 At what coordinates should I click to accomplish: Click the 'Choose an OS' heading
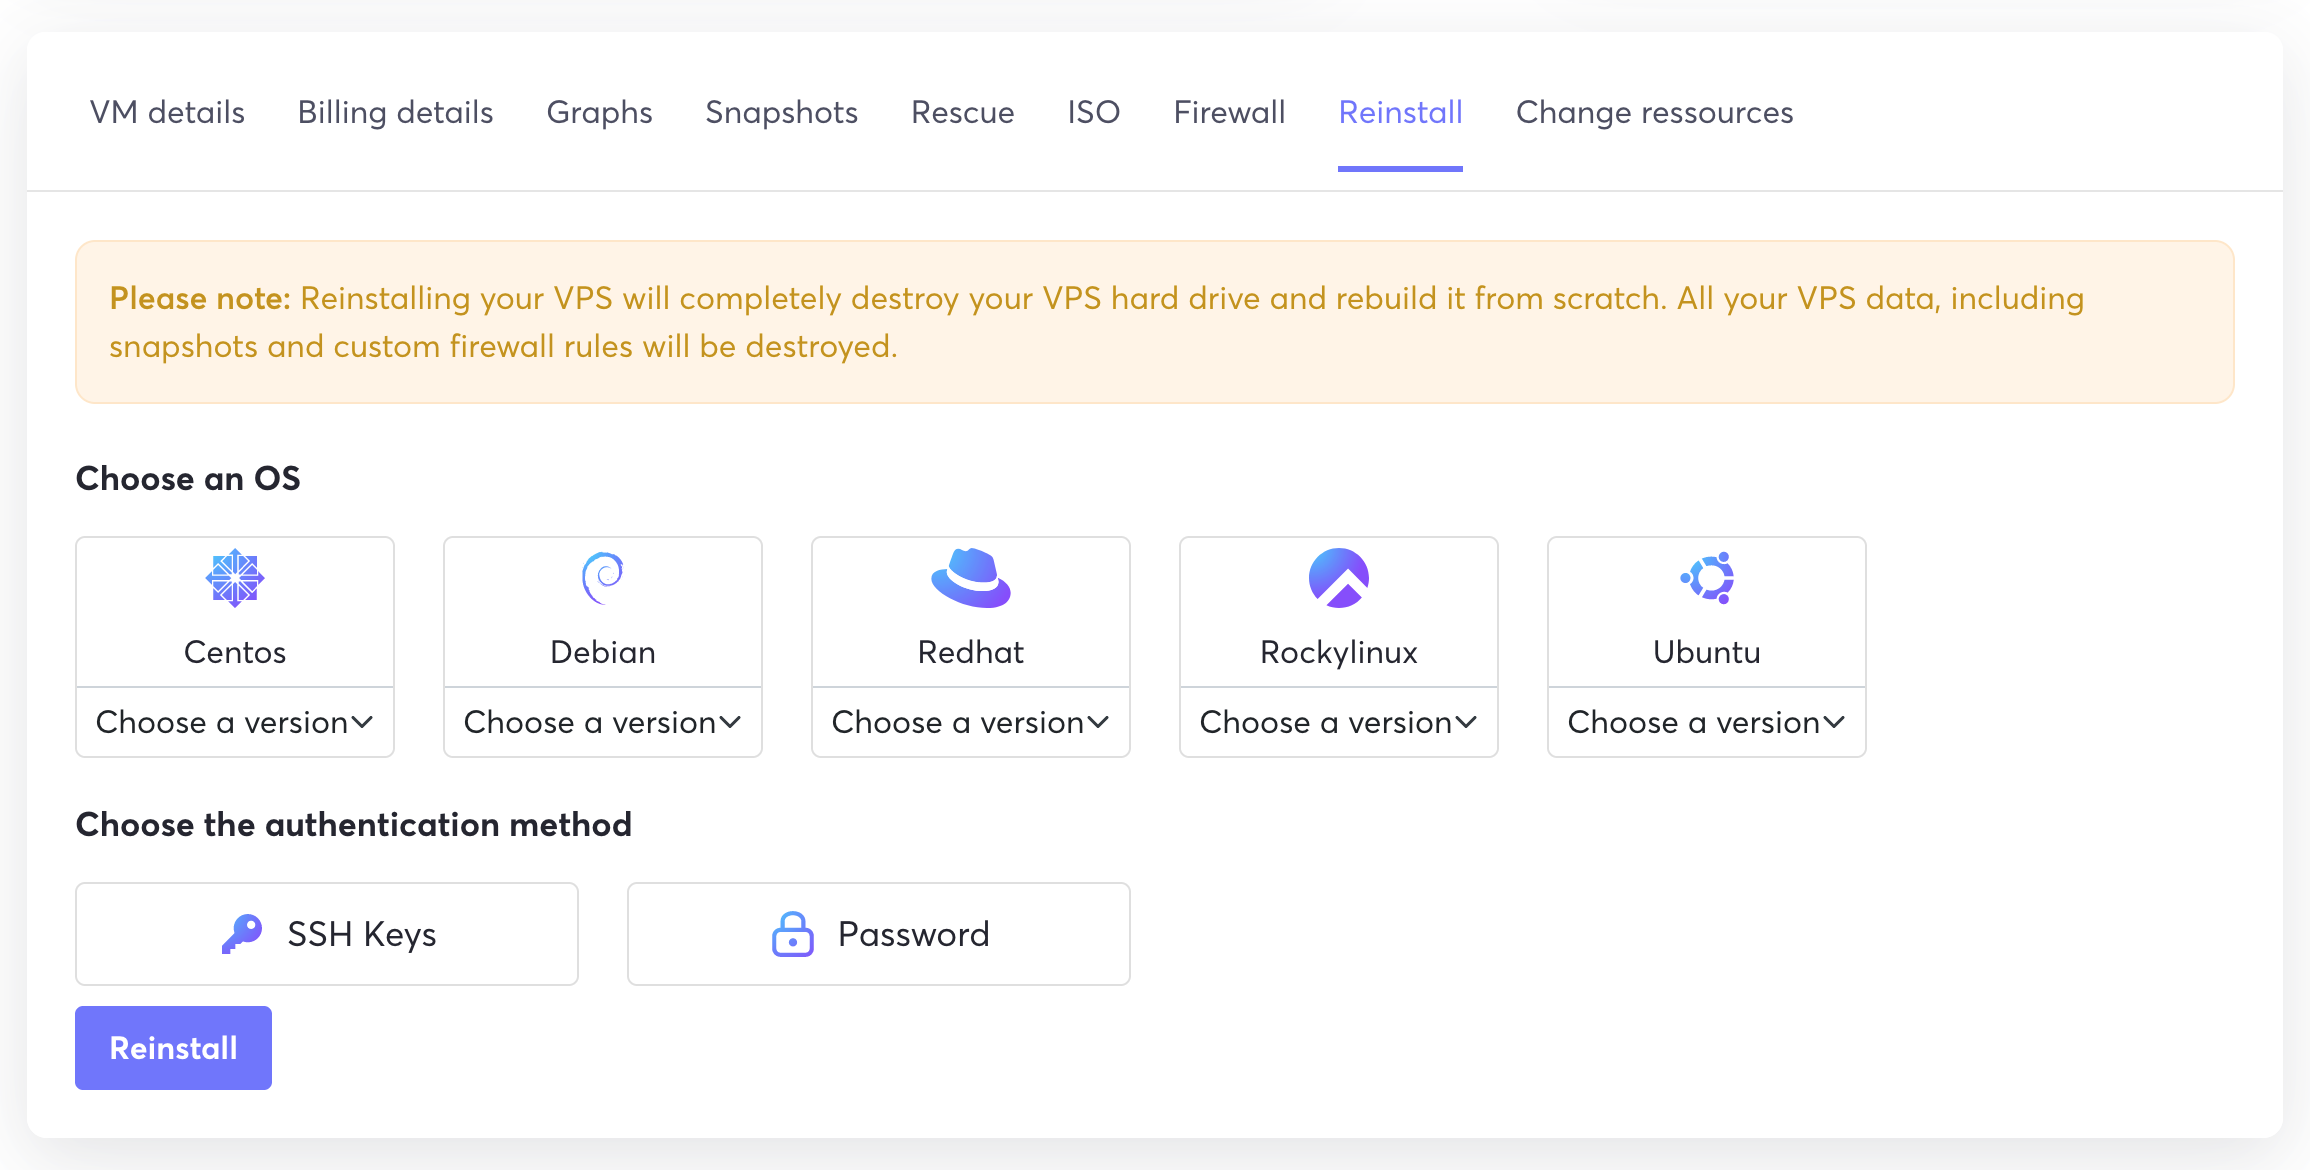click(x=188, y=478)
